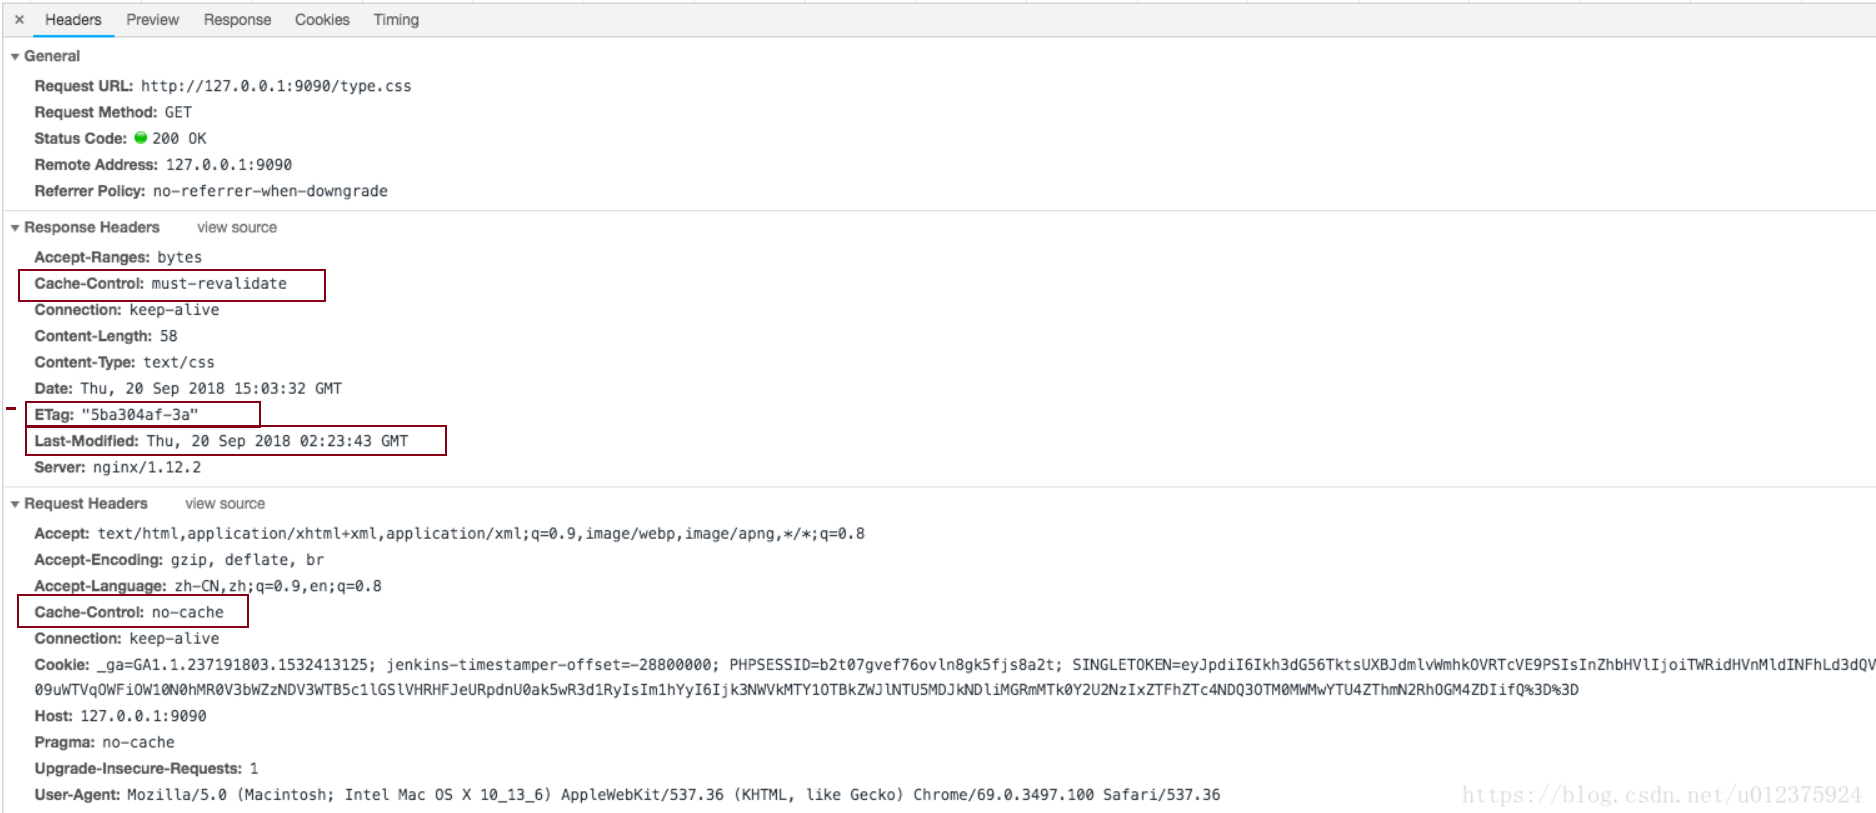Open the Preview tab
1876x813 pixels.
(152, 20)
